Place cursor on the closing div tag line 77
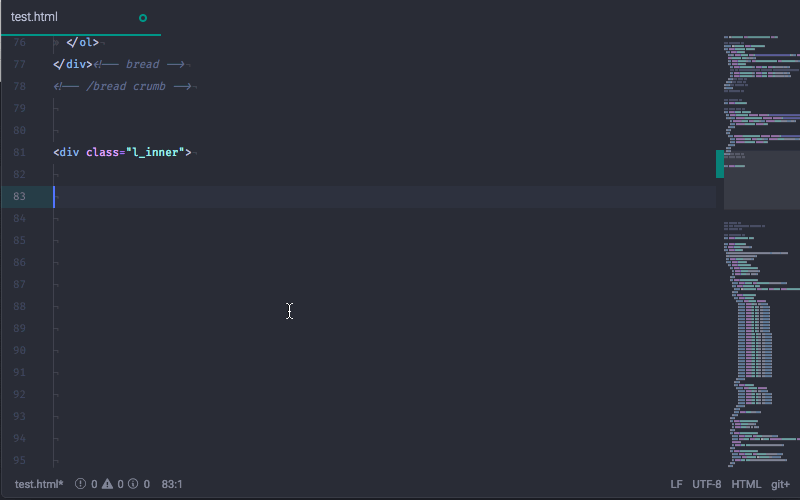 pyautogui.click(x=72, y=64)
